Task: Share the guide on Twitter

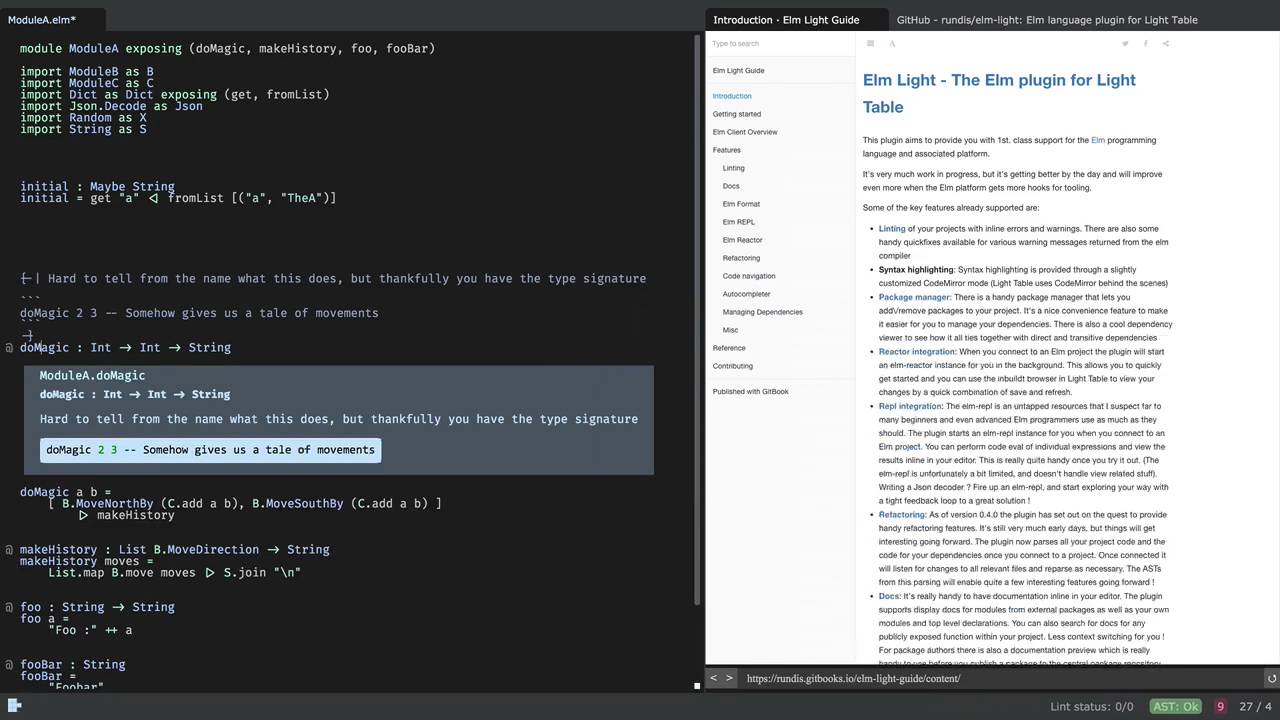Action: coord(1125,43)
